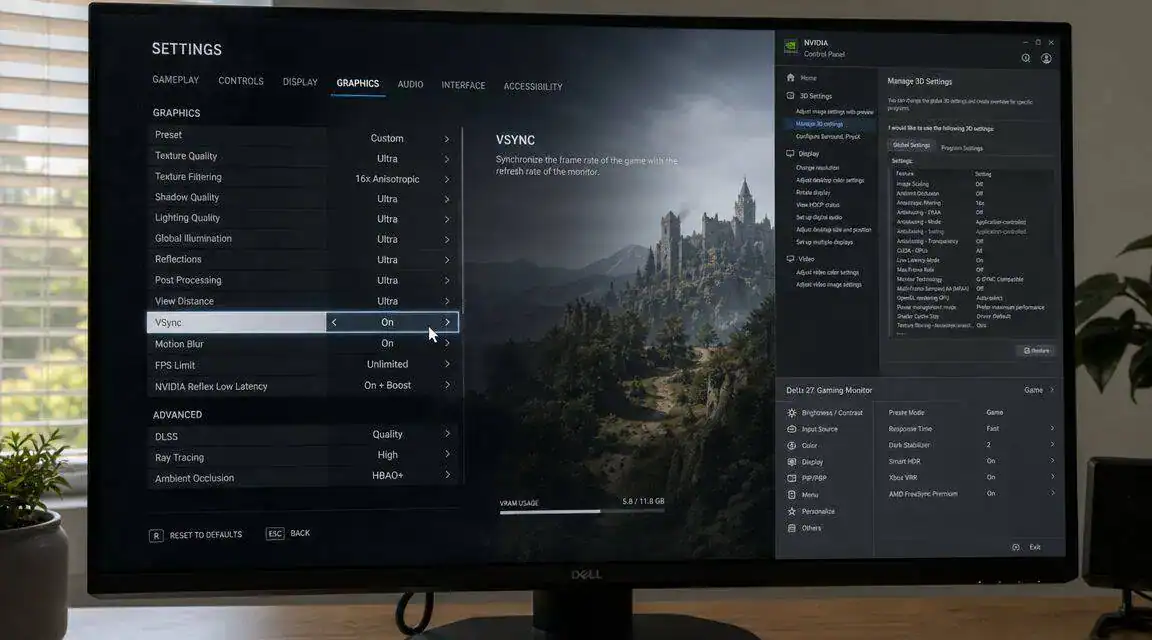The image size is (1152, 640).
Task: Select the Personalize star icon
Action: (x=792, y=511)
